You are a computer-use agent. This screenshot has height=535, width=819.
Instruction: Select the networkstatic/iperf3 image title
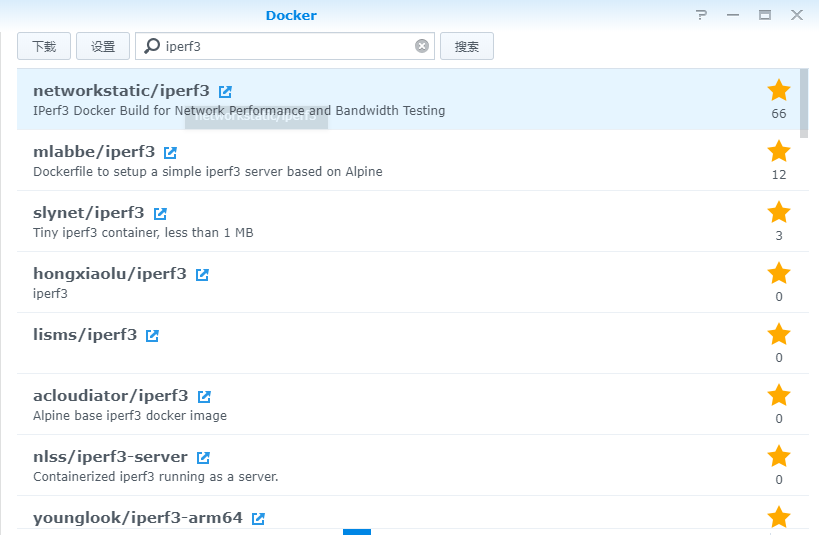coord(121,91)
